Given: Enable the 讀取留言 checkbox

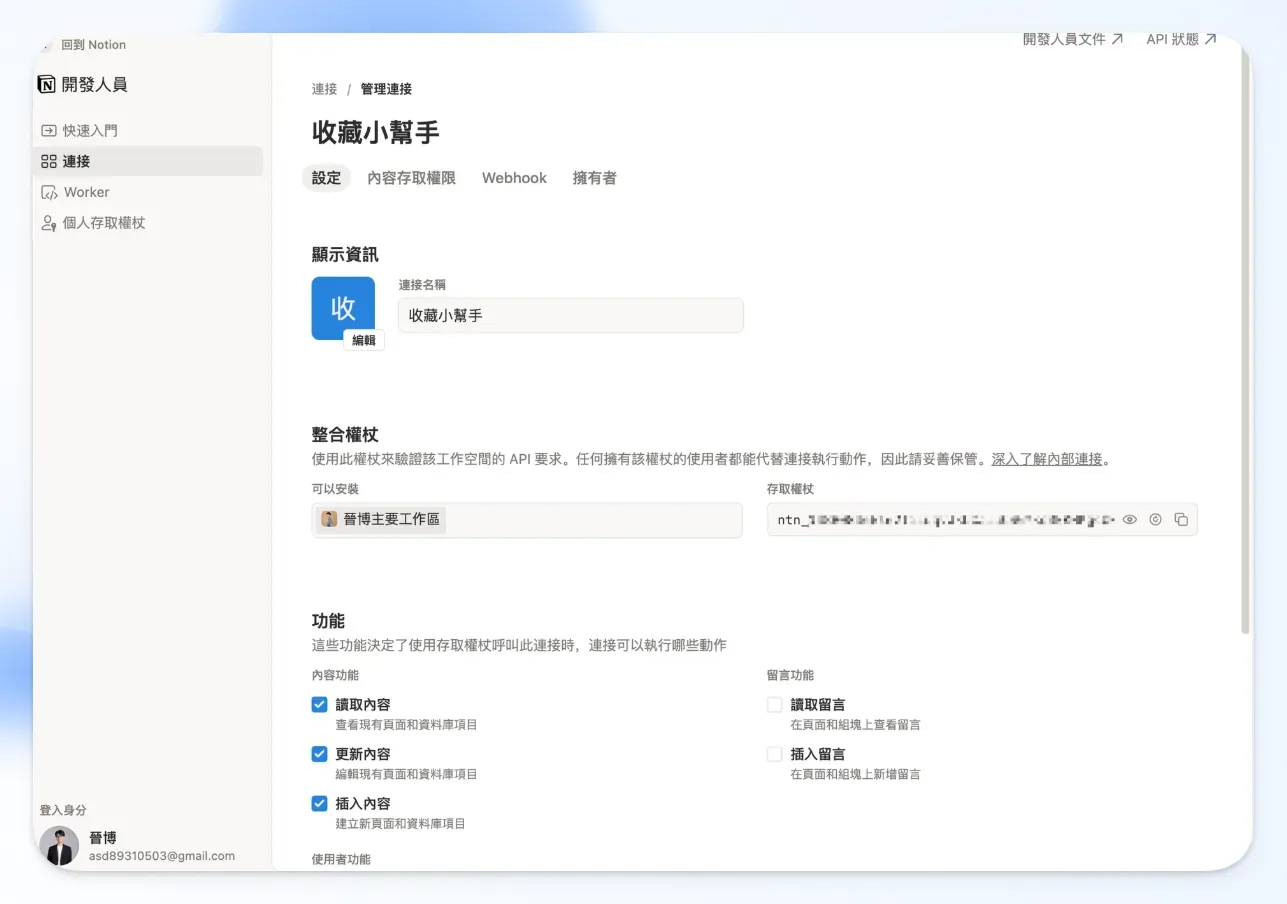Looking at the screenshot, I should click(x=774, y=705).
